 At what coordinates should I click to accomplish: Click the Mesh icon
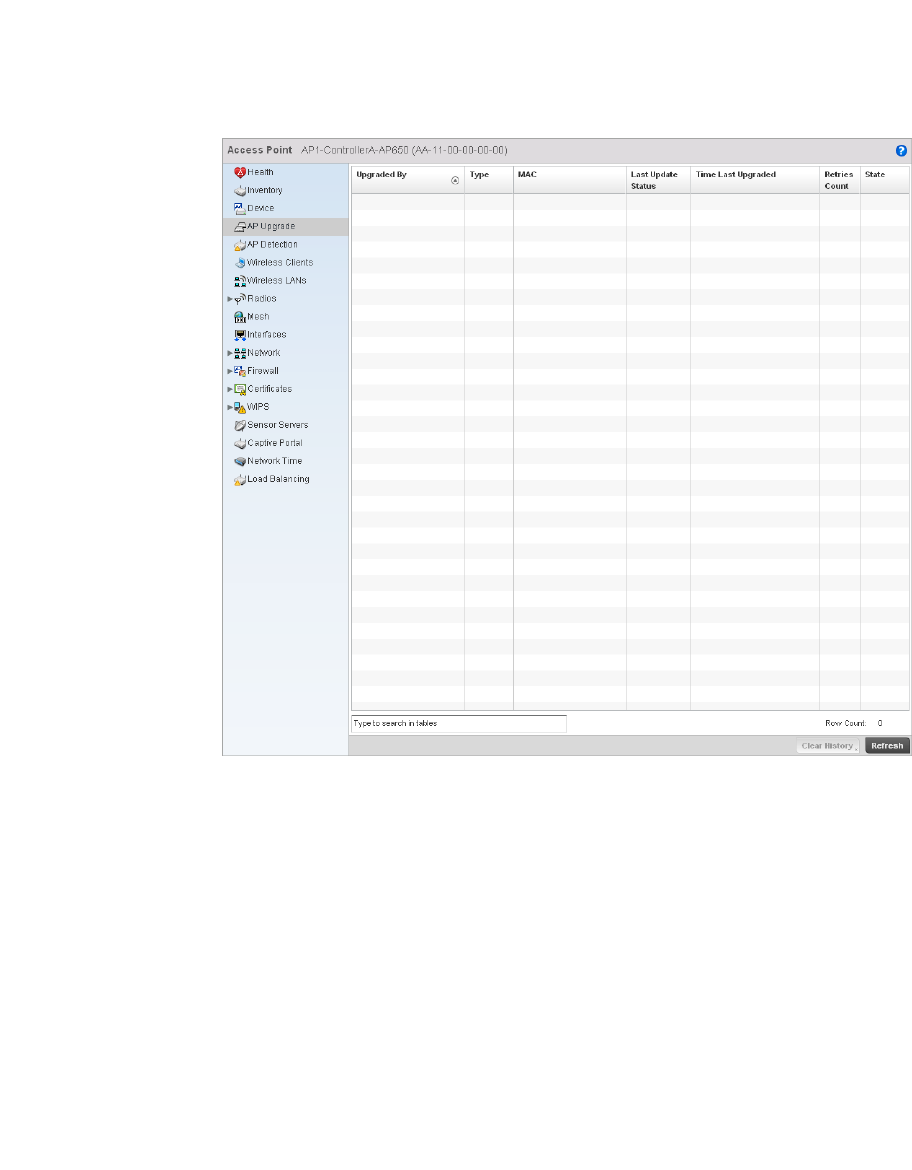point(240,317)
